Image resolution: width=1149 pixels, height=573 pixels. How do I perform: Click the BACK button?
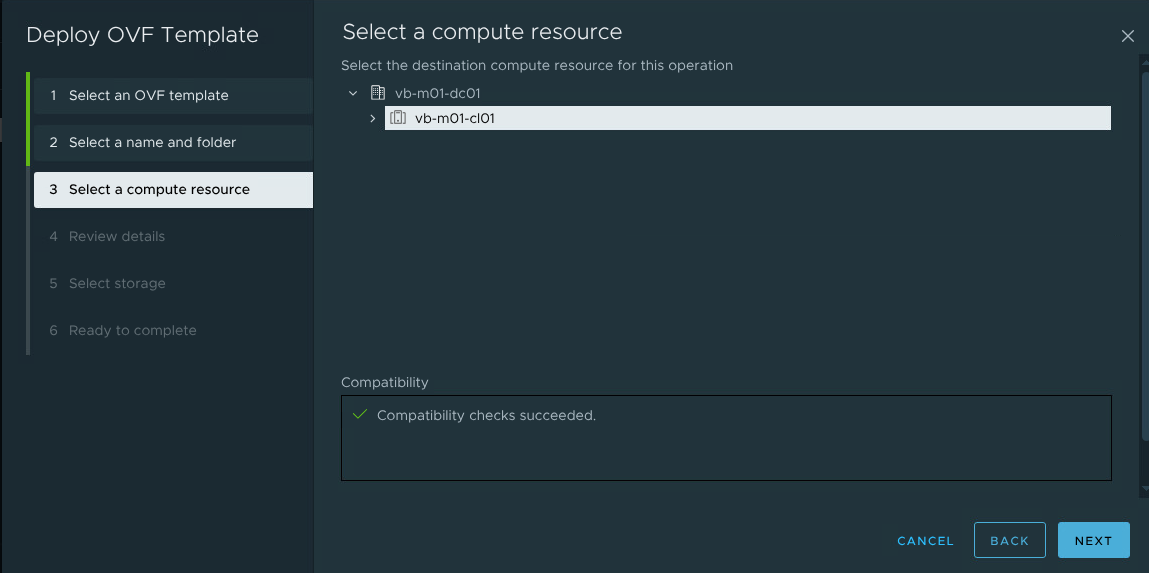pos(1009,541)
